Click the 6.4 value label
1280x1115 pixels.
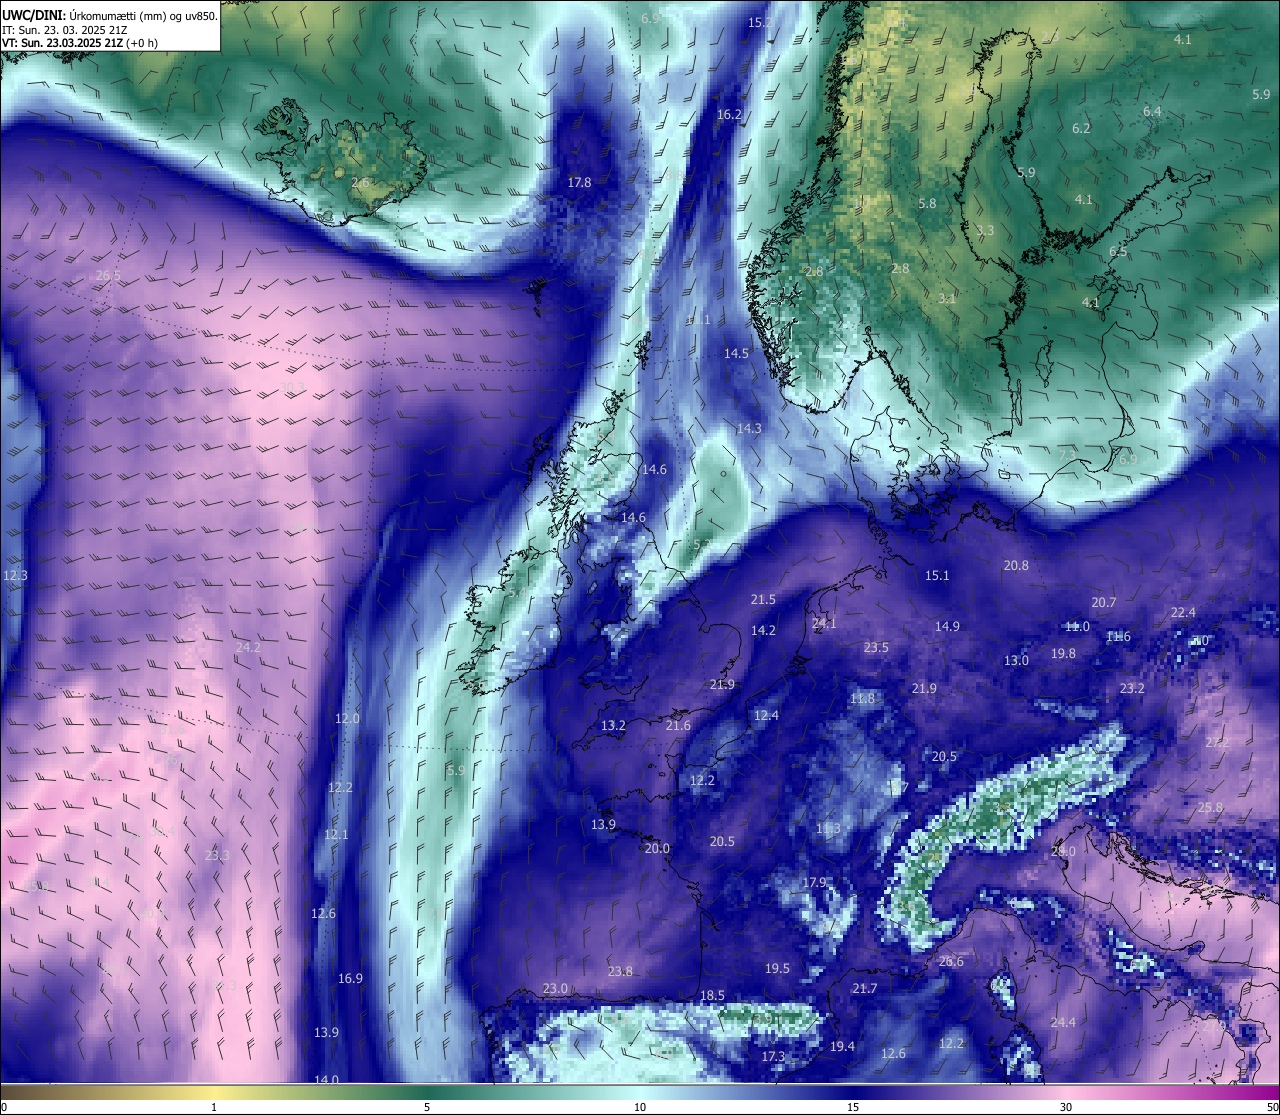tap(1152, 111)
